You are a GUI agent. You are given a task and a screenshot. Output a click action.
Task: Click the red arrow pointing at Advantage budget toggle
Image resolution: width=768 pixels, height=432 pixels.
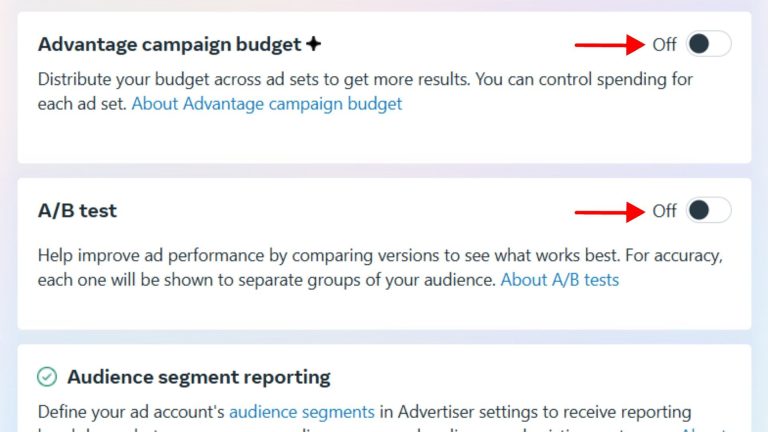[608, 44]
